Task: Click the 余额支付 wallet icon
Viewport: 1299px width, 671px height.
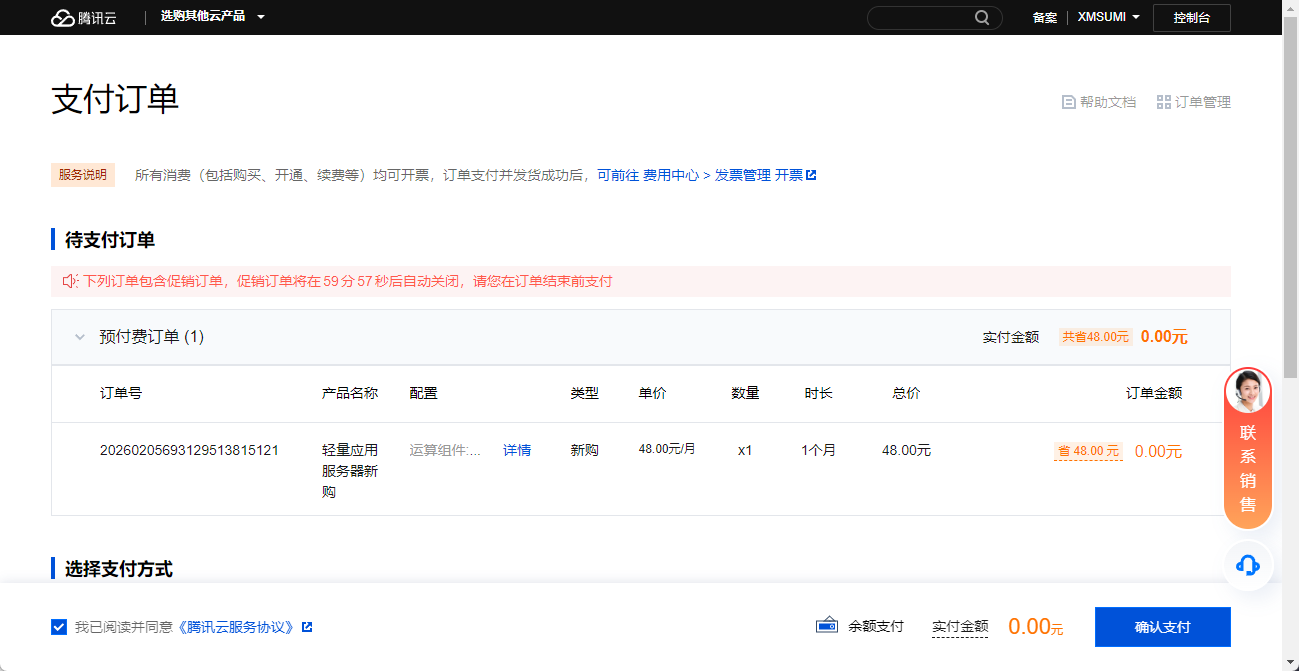Action: click(x=826, y=626)
